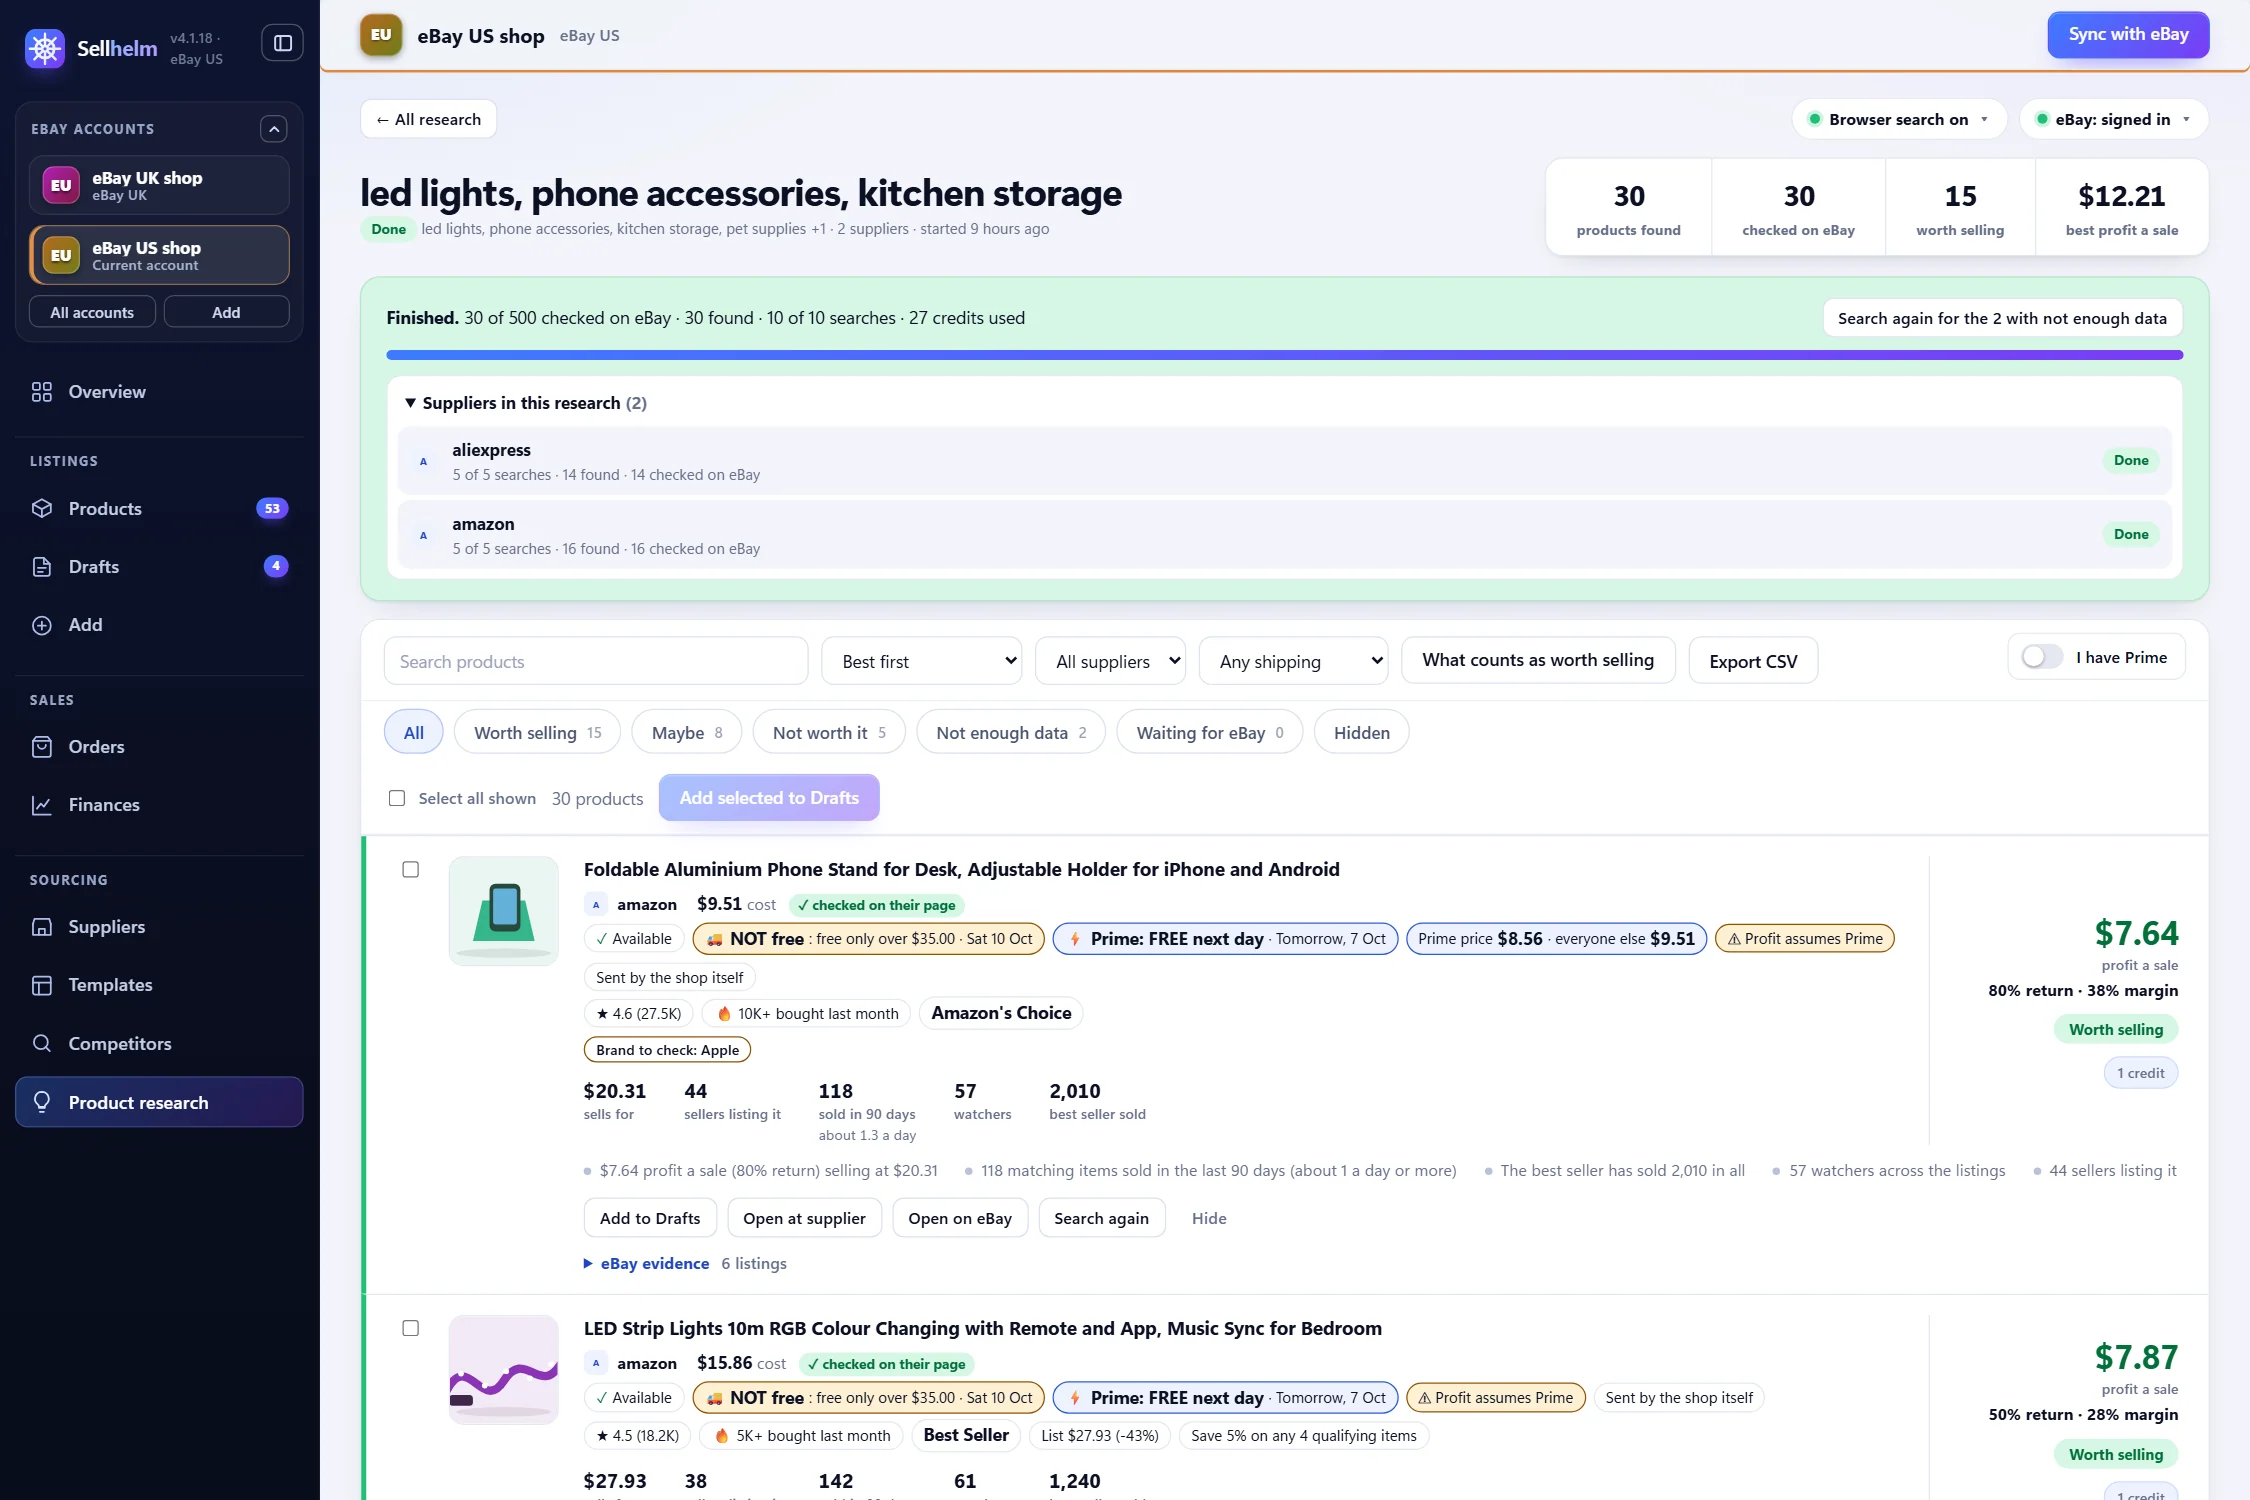This screenshot has width=2250, height=1500.
Task: Open the Any shipping dropdown
Action: (1293, 661)
